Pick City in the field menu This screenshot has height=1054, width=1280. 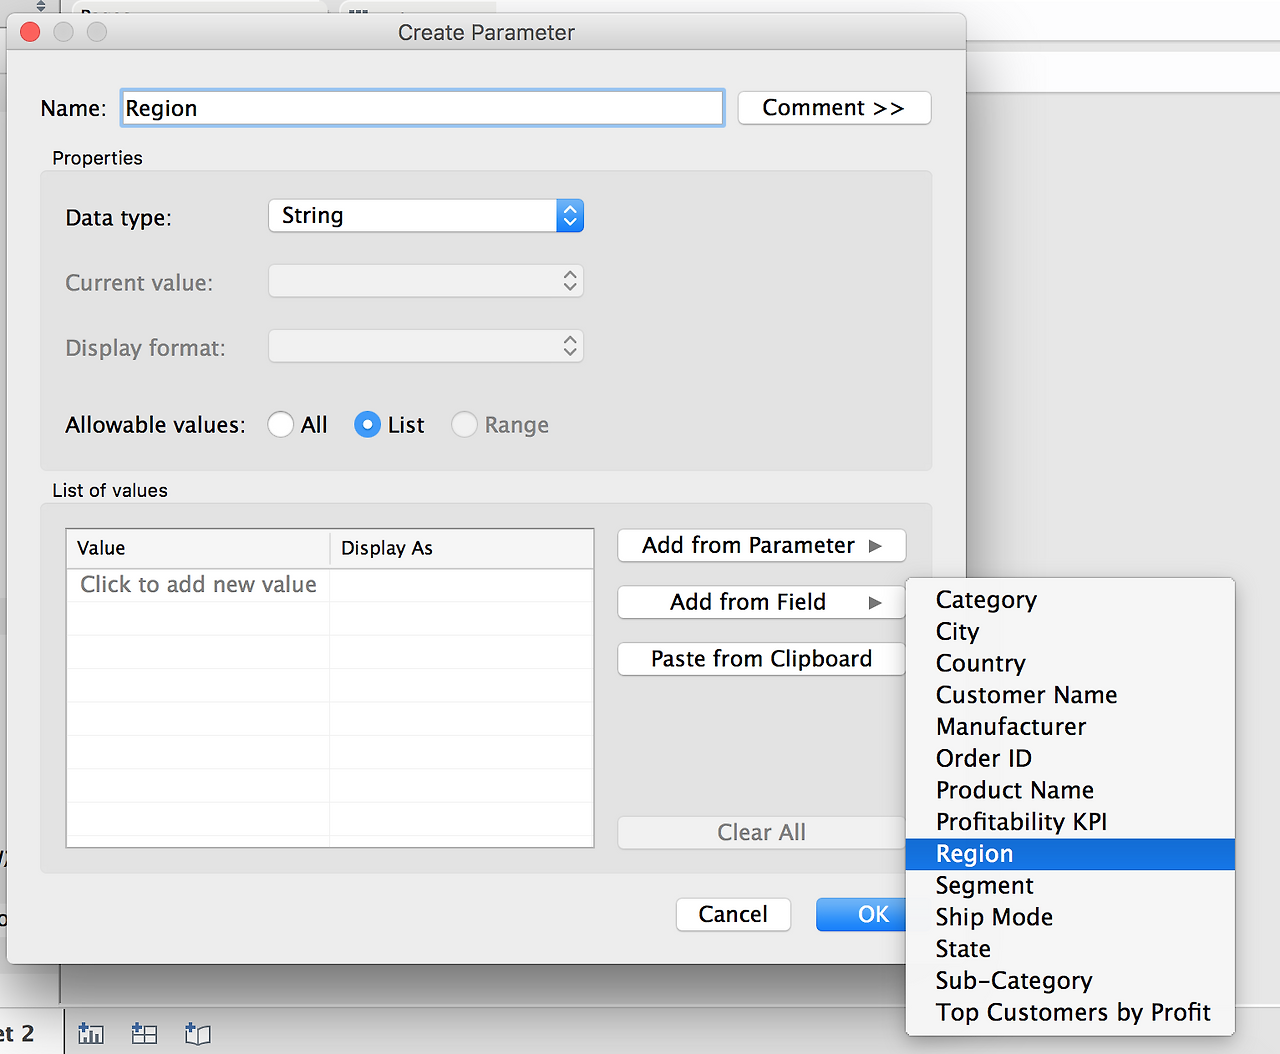tap(1070, 632)
